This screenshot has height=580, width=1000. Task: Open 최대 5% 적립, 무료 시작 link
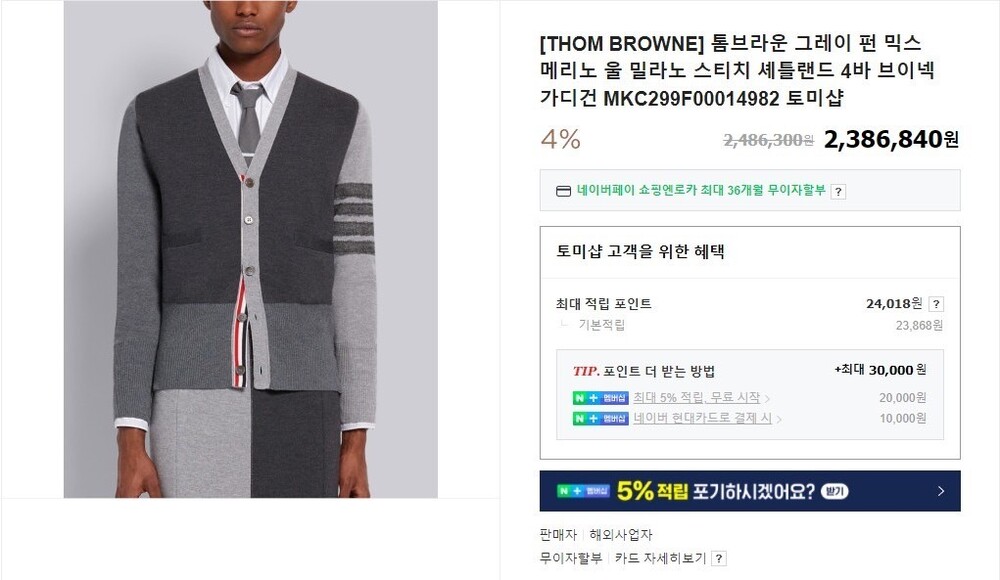[696, 398]
